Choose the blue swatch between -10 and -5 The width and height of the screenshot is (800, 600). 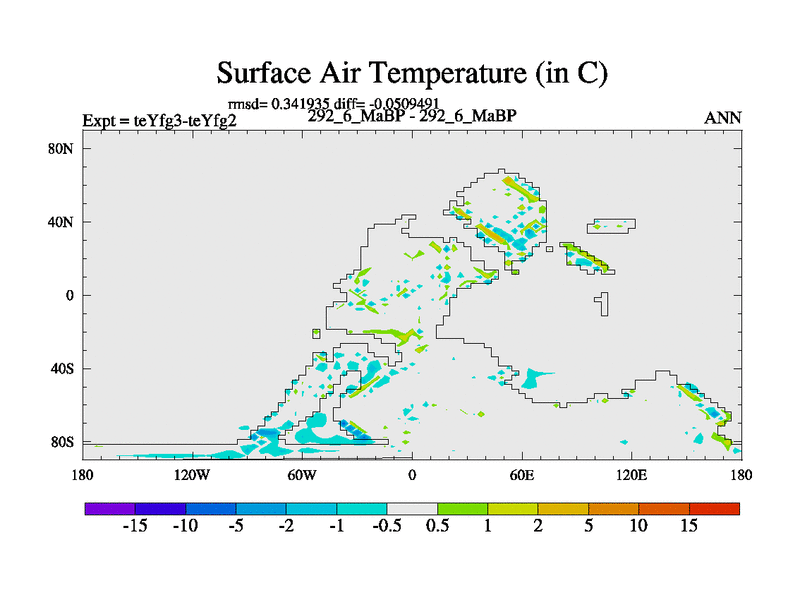[210, 508]
